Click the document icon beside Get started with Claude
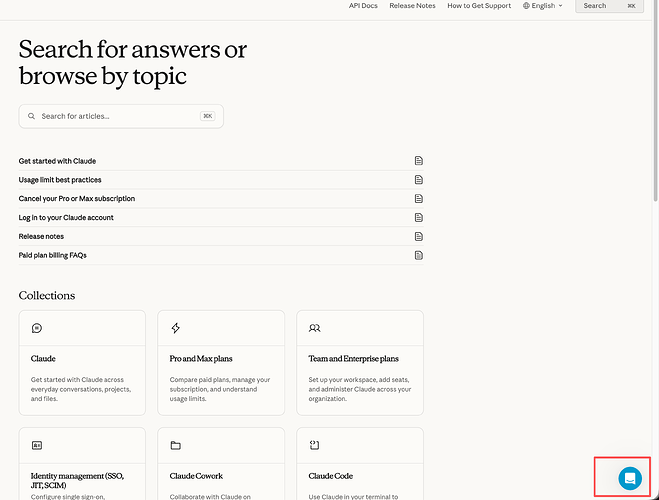This screenshot has width=659, height=500. (419, 161)
